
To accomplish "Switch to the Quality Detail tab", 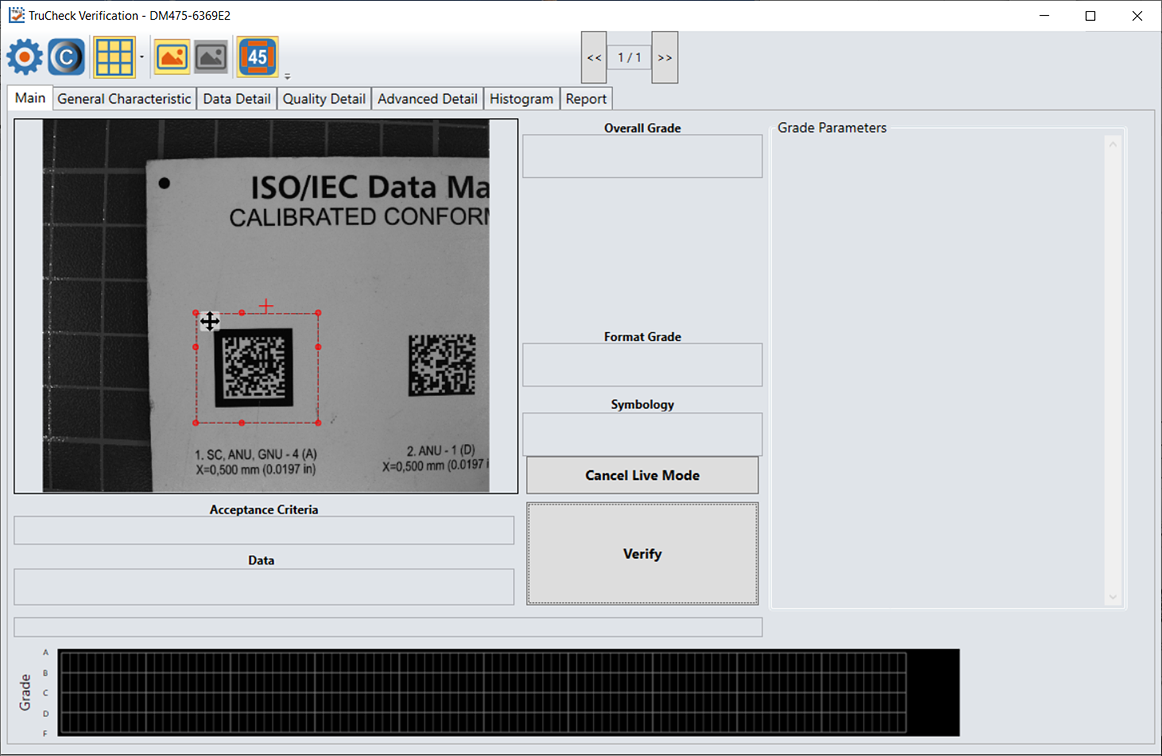I will [x=323, y=98].
